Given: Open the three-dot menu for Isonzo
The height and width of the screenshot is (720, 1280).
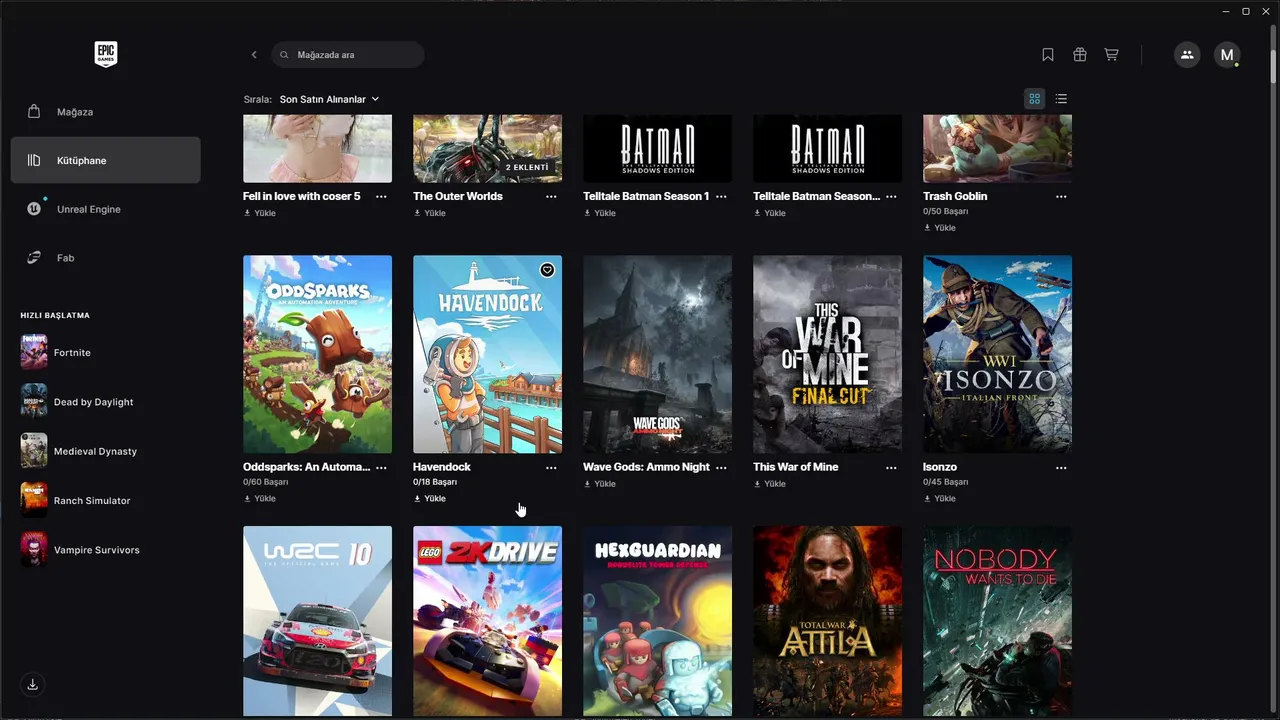Looking at the screenshot, I should 1061,467.
